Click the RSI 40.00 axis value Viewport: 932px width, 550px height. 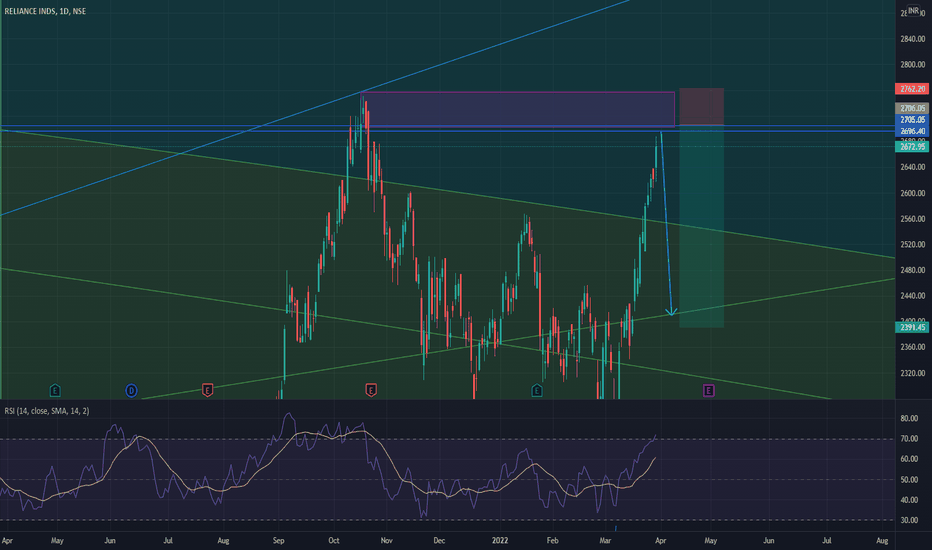point(909,500)
